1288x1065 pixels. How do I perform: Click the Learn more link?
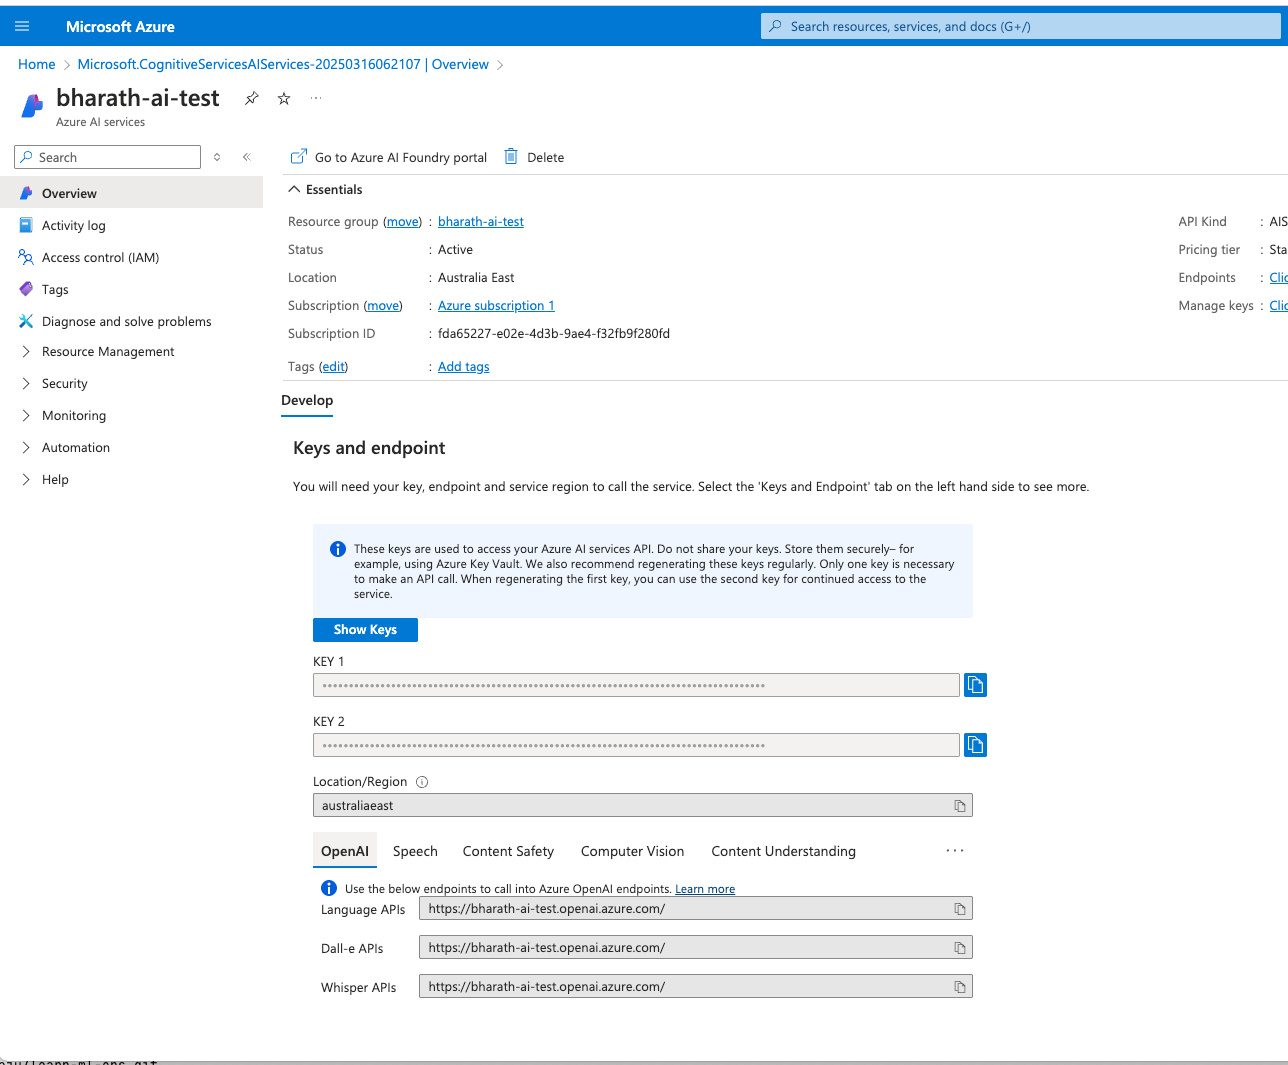tap(705, 889)
